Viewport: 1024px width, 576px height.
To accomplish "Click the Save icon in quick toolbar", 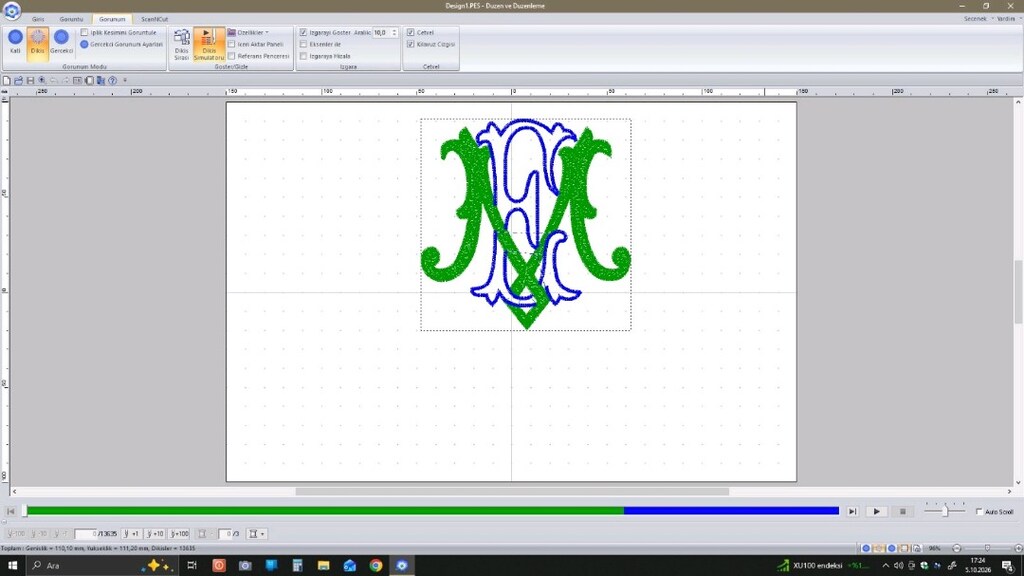I will 30,80.
